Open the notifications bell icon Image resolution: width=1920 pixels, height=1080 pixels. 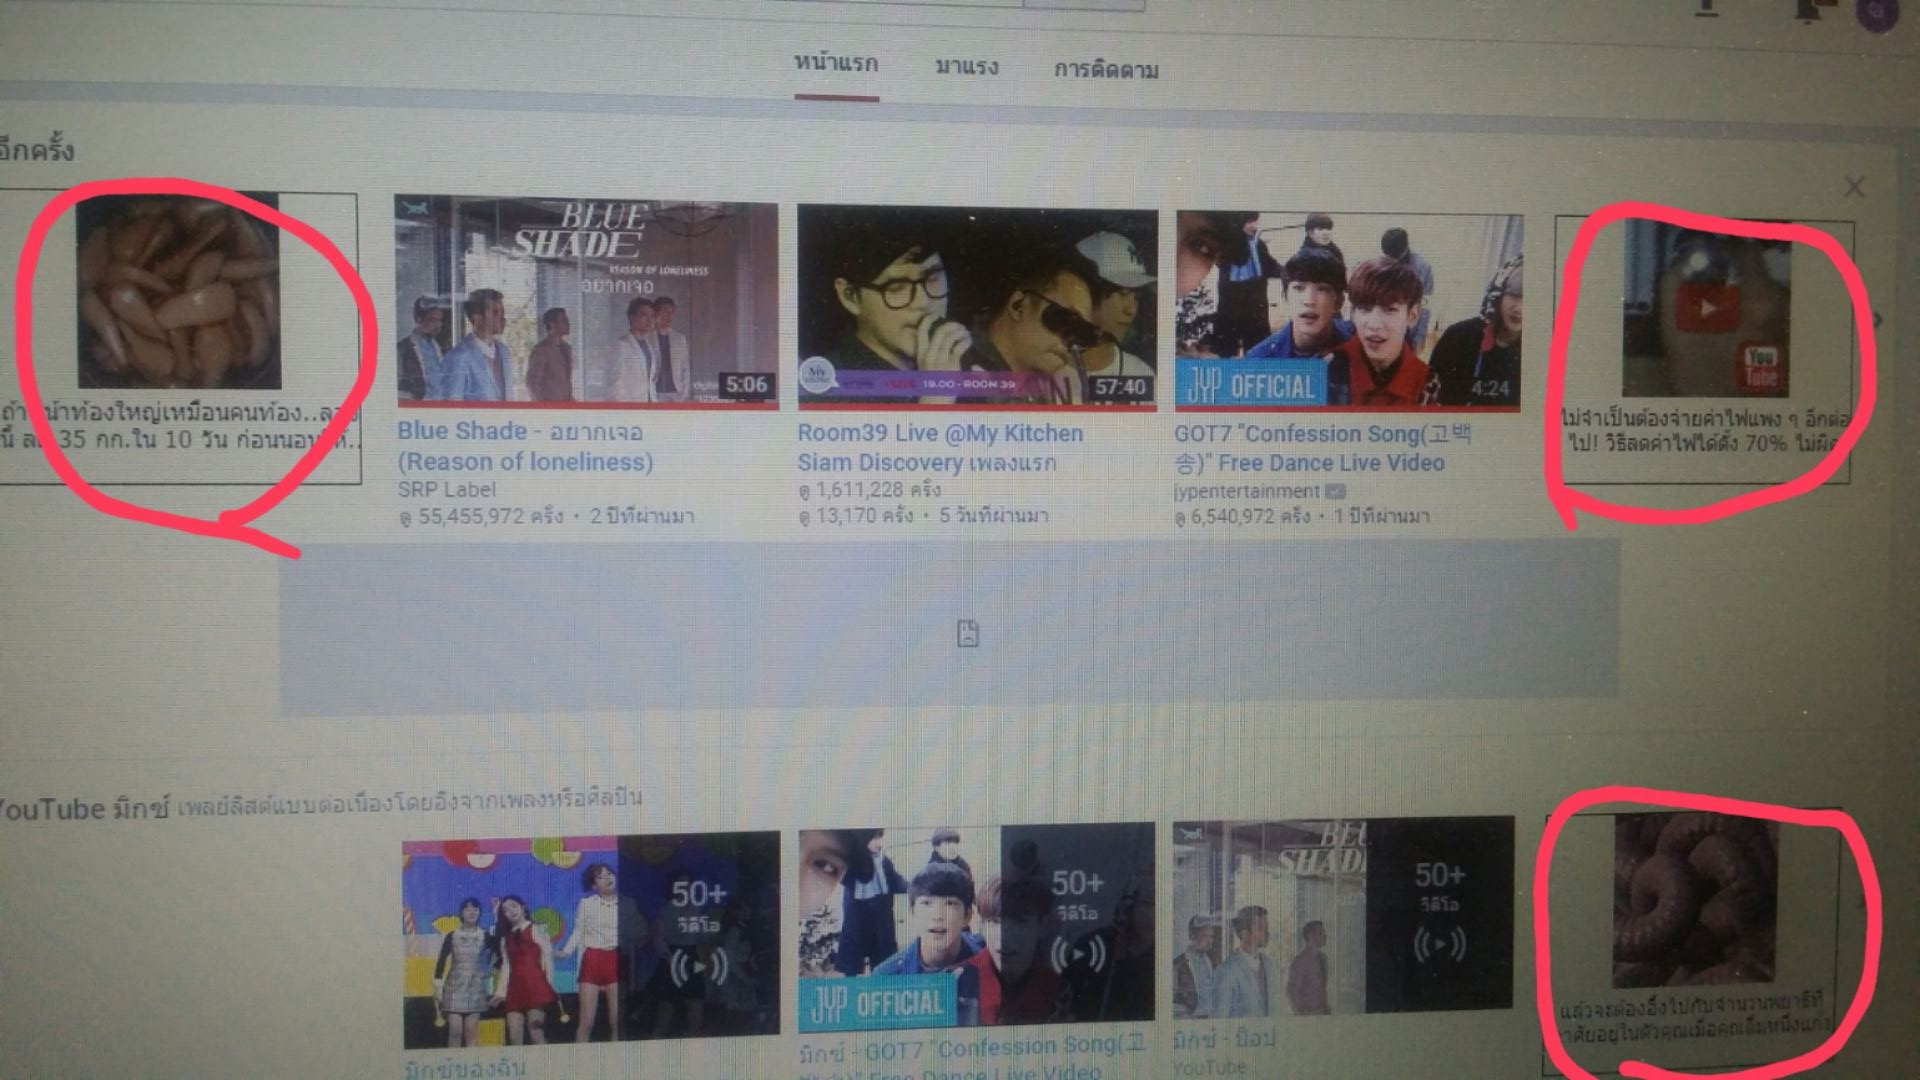(1808, 10)
